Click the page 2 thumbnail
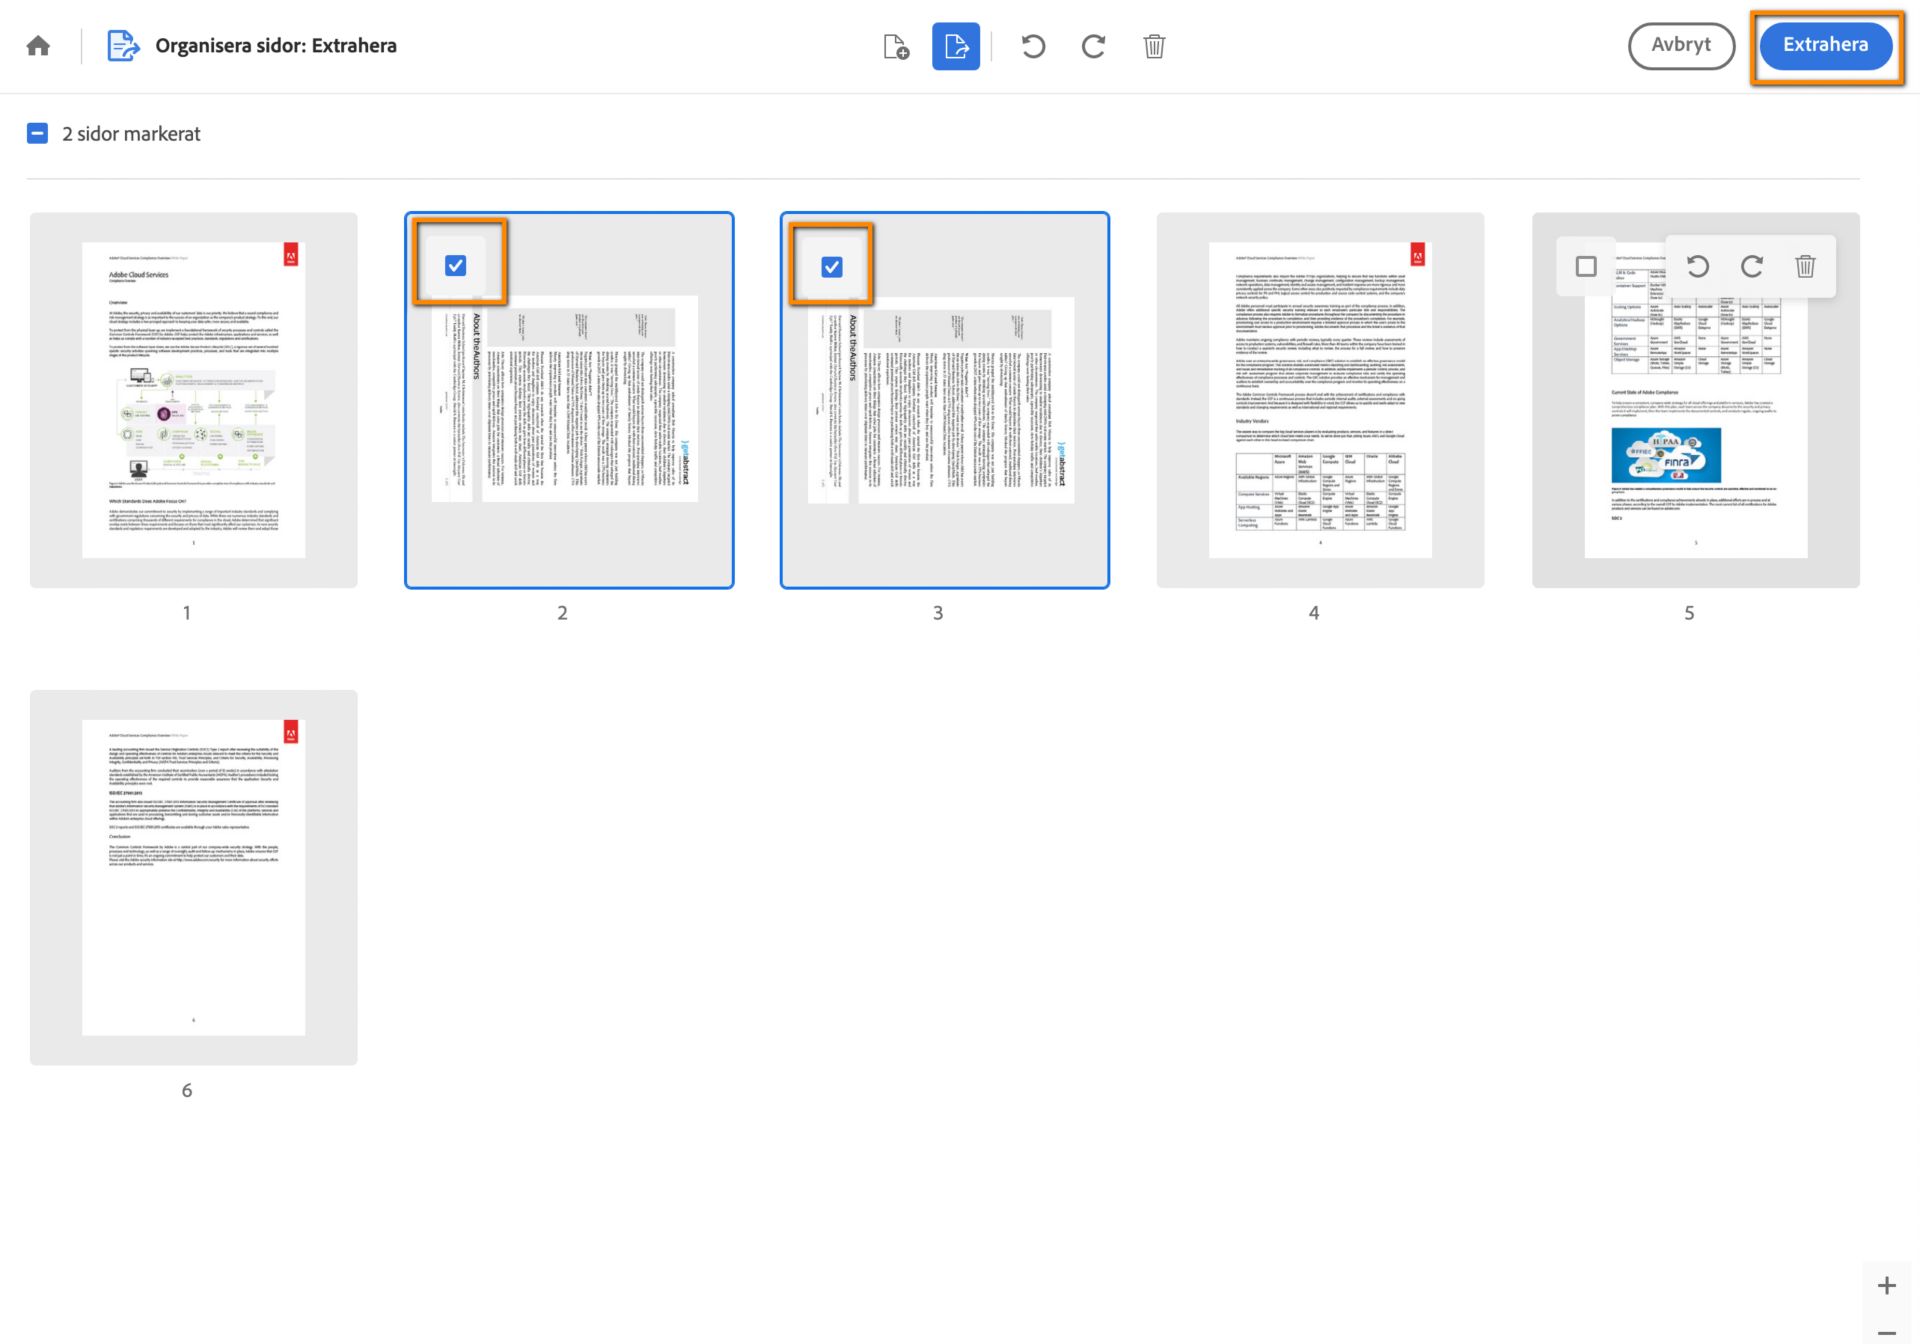The width and height of the screenshot is (1920, 1344). click(x=569, y=400)
